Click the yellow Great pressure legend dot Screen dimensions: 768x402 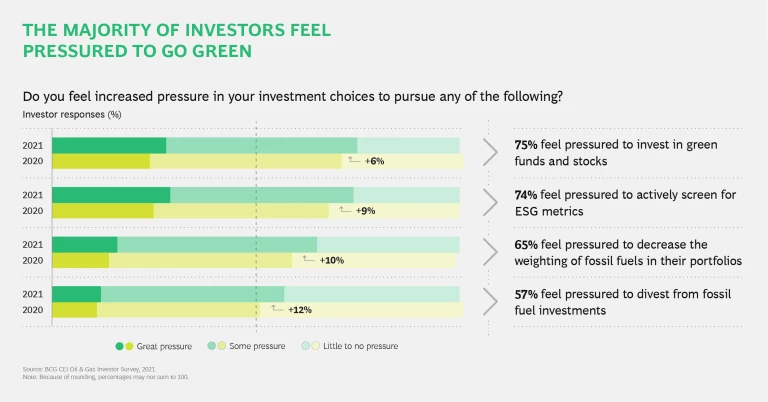129,346
